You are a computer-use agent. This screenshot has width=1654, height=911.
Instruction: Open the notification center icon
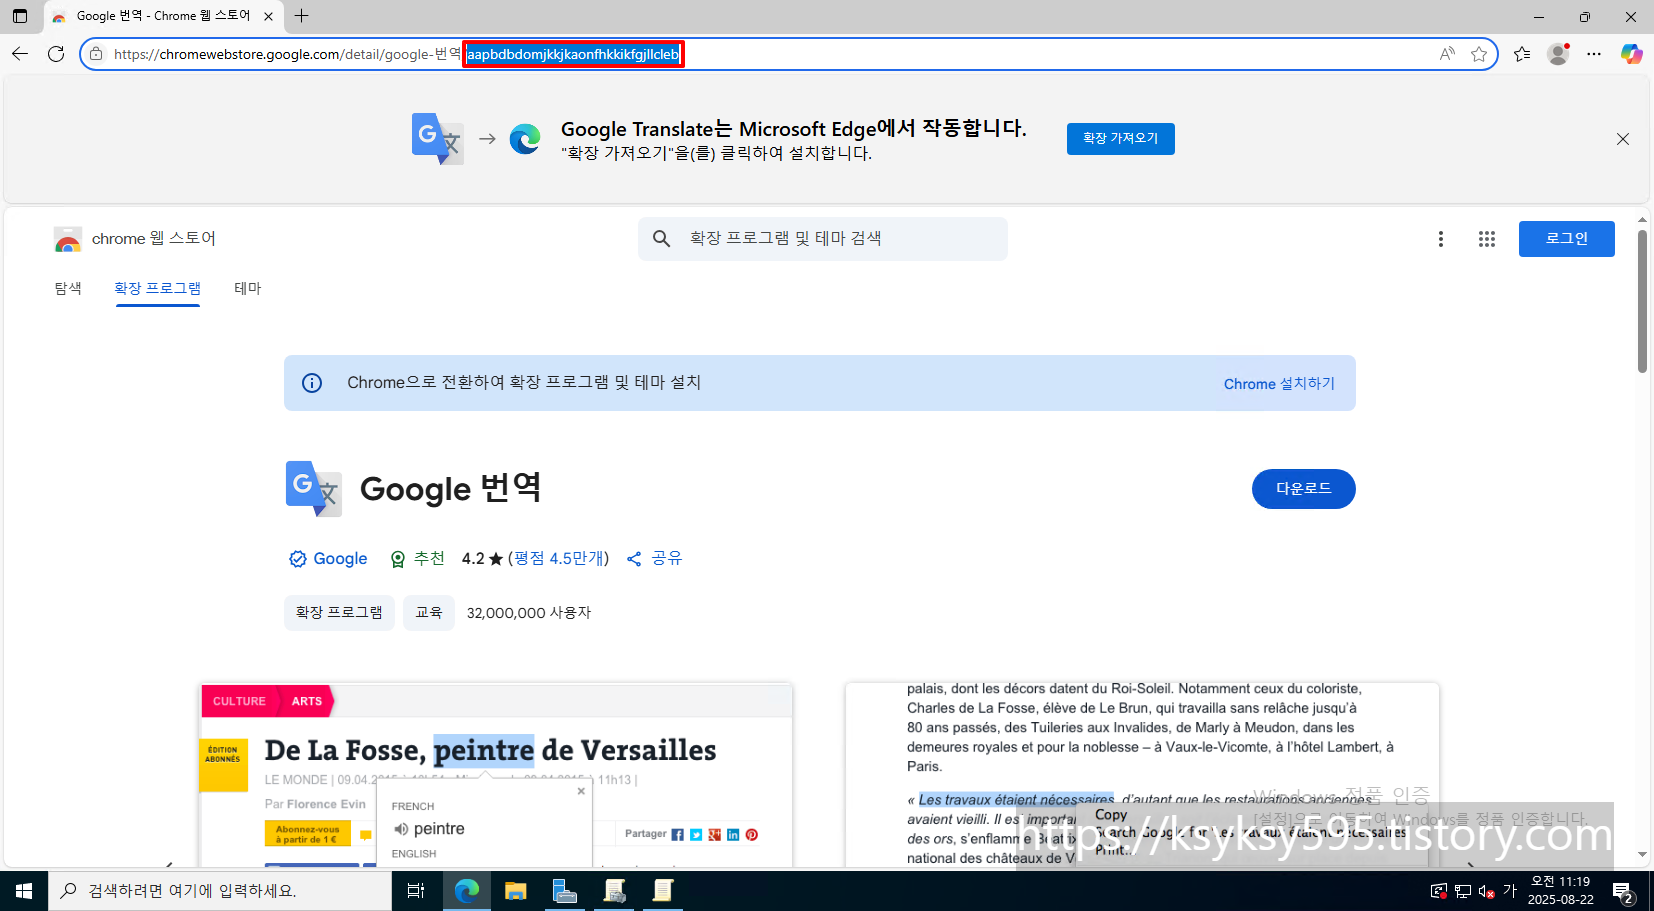click(1623, 891)
